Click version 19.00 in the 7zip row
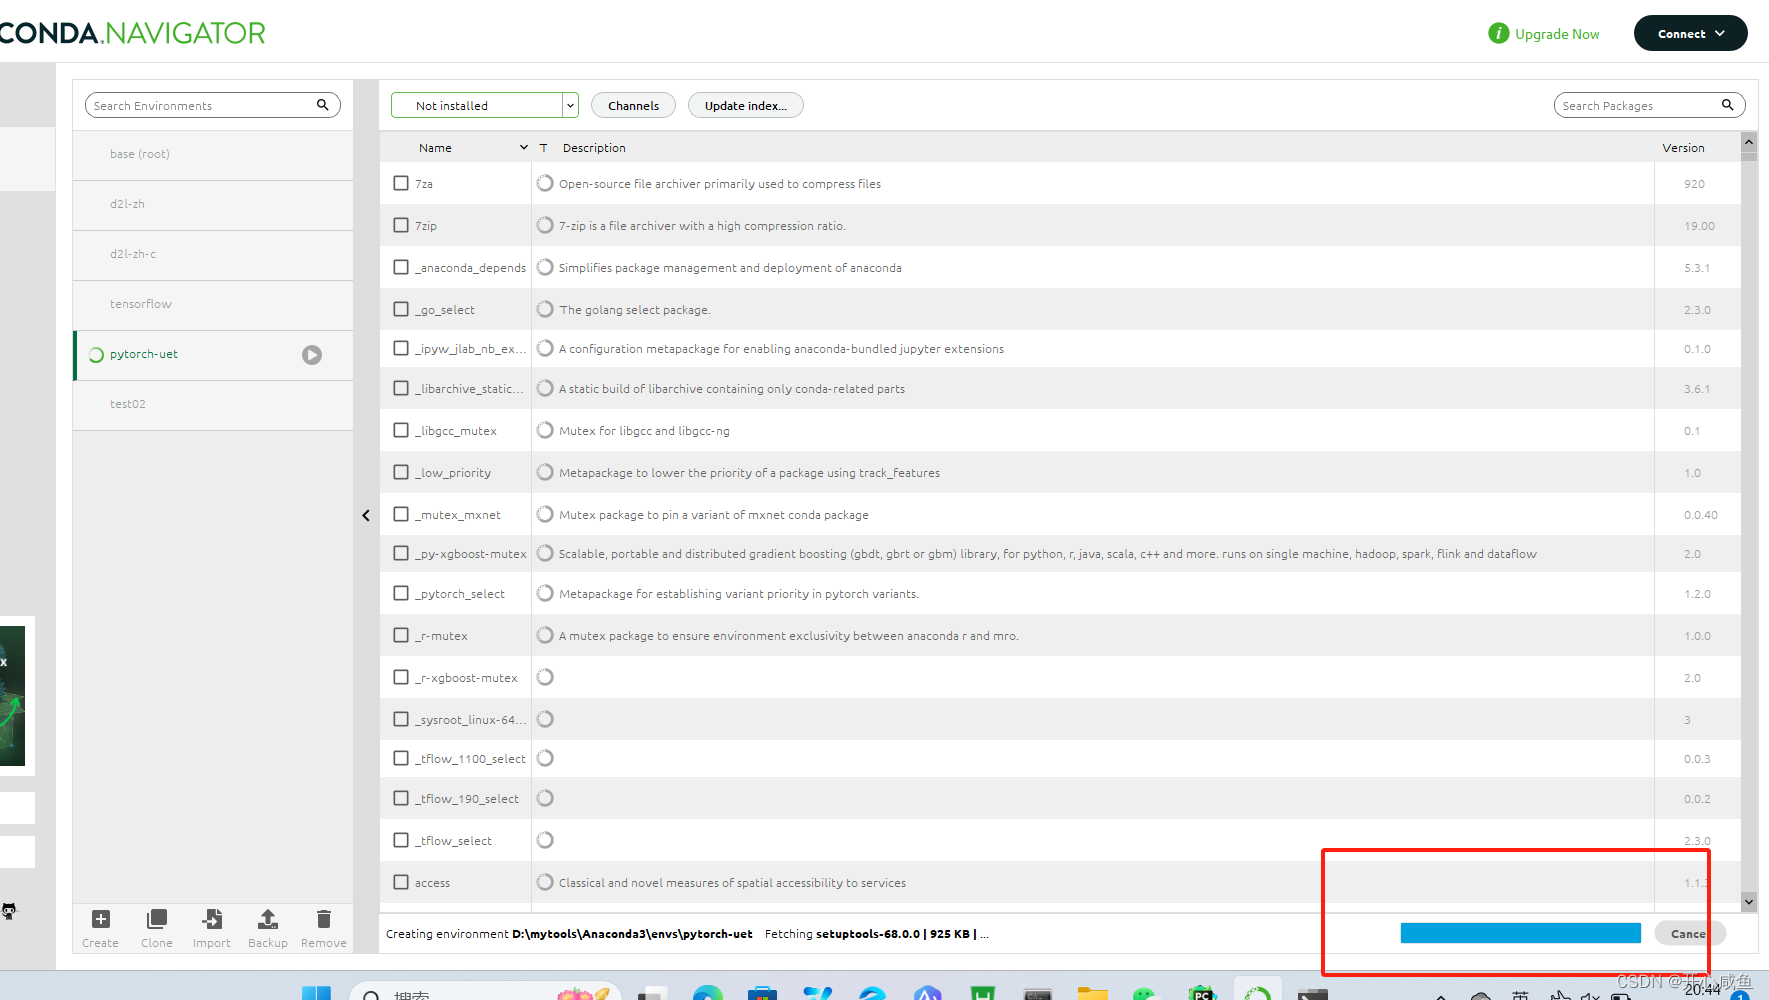This screenshot has height=1000, width=1769. pyautogui.click(x=1699, y=226)
